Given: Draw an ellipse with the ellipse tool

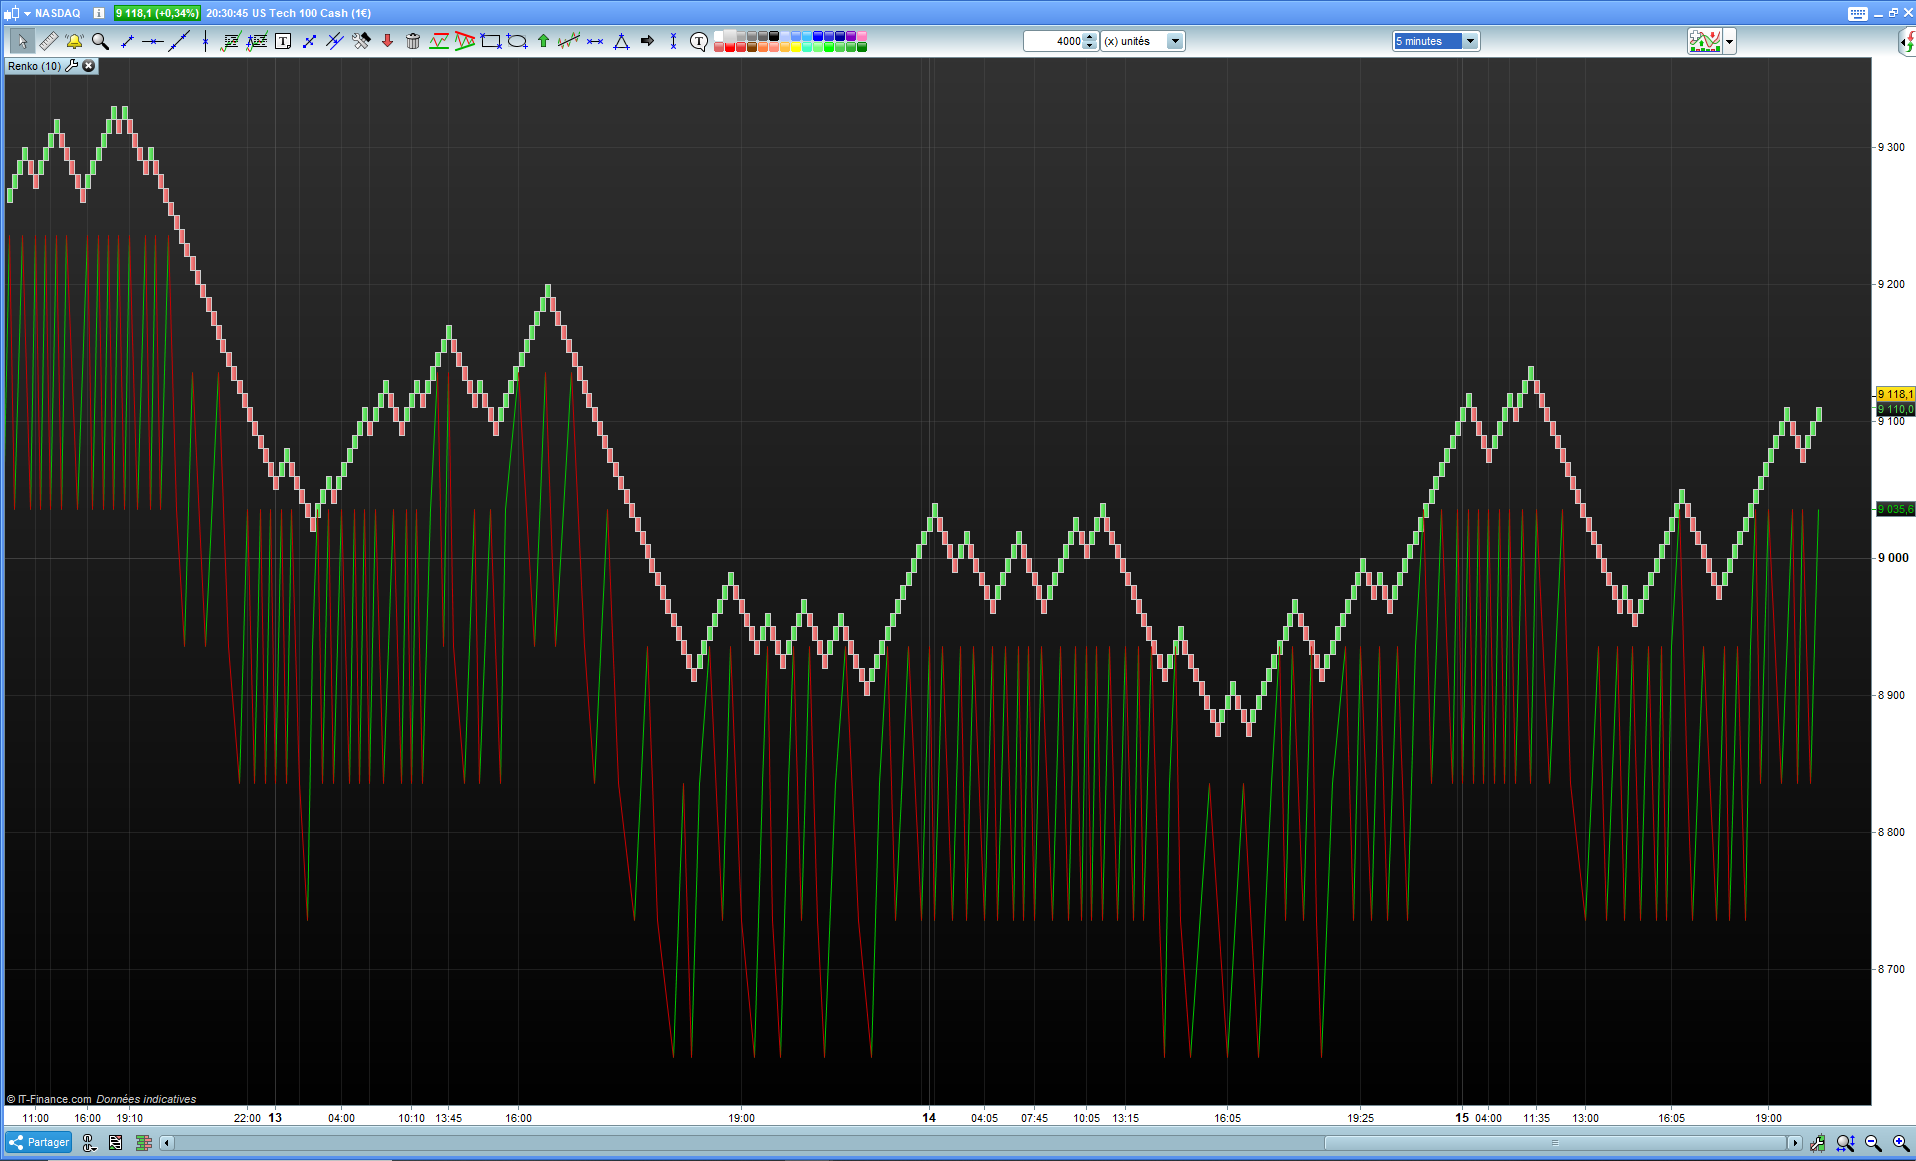Looking at the screenshot, I should [x=517, y=41].
